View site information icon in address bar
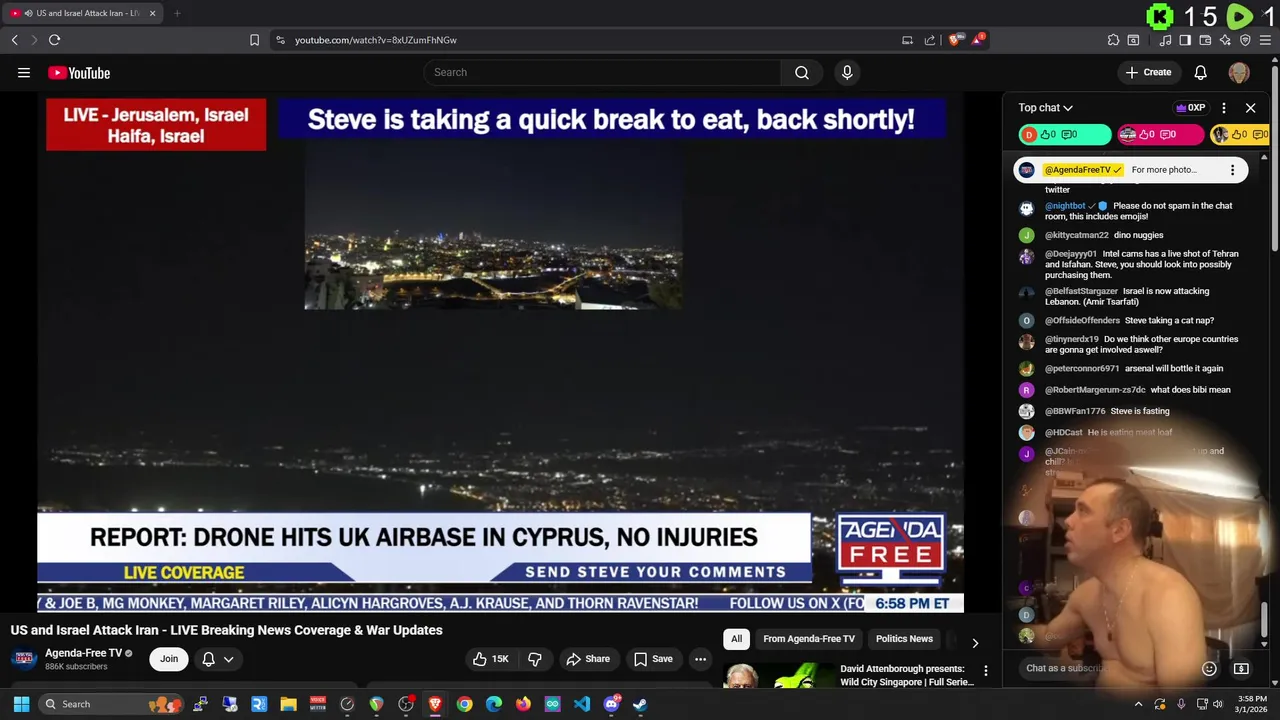This screenshot has width=1280, height=720. (280, 40)
